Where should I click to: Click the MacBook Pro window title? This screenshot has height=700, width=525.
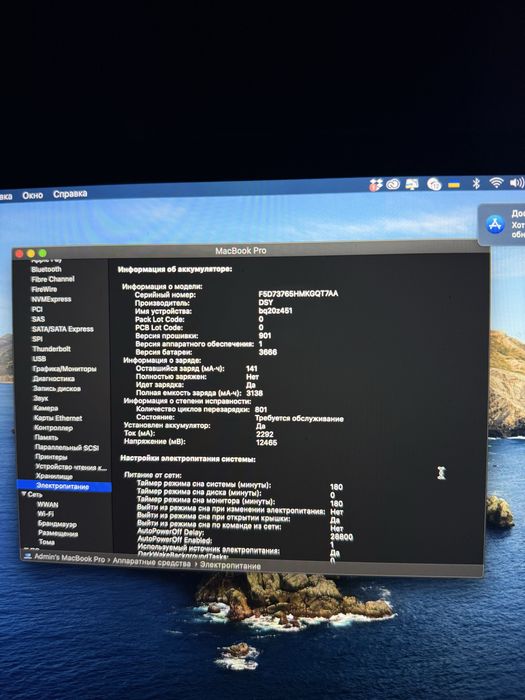tap(241, 250)
